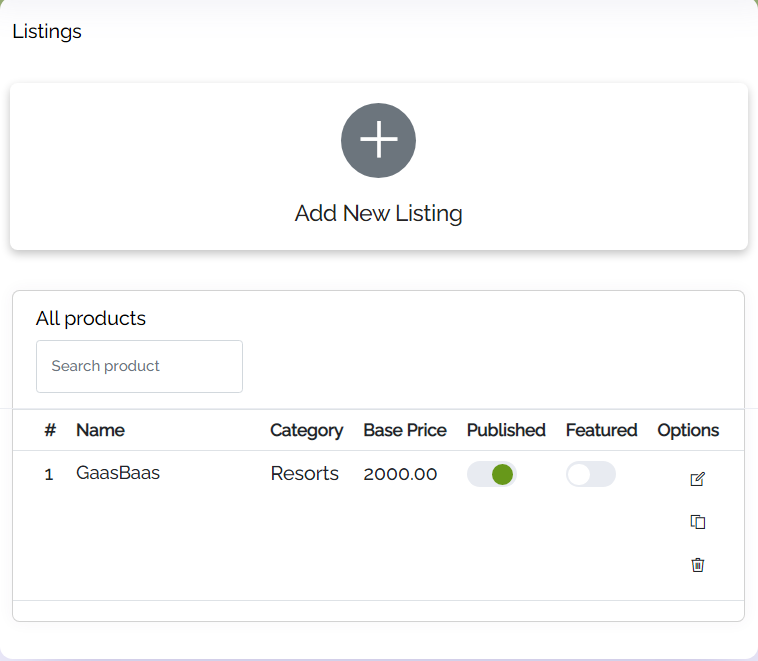
Task: Click the Options column header
Action: pyautogui.click(x=688, y=430)
